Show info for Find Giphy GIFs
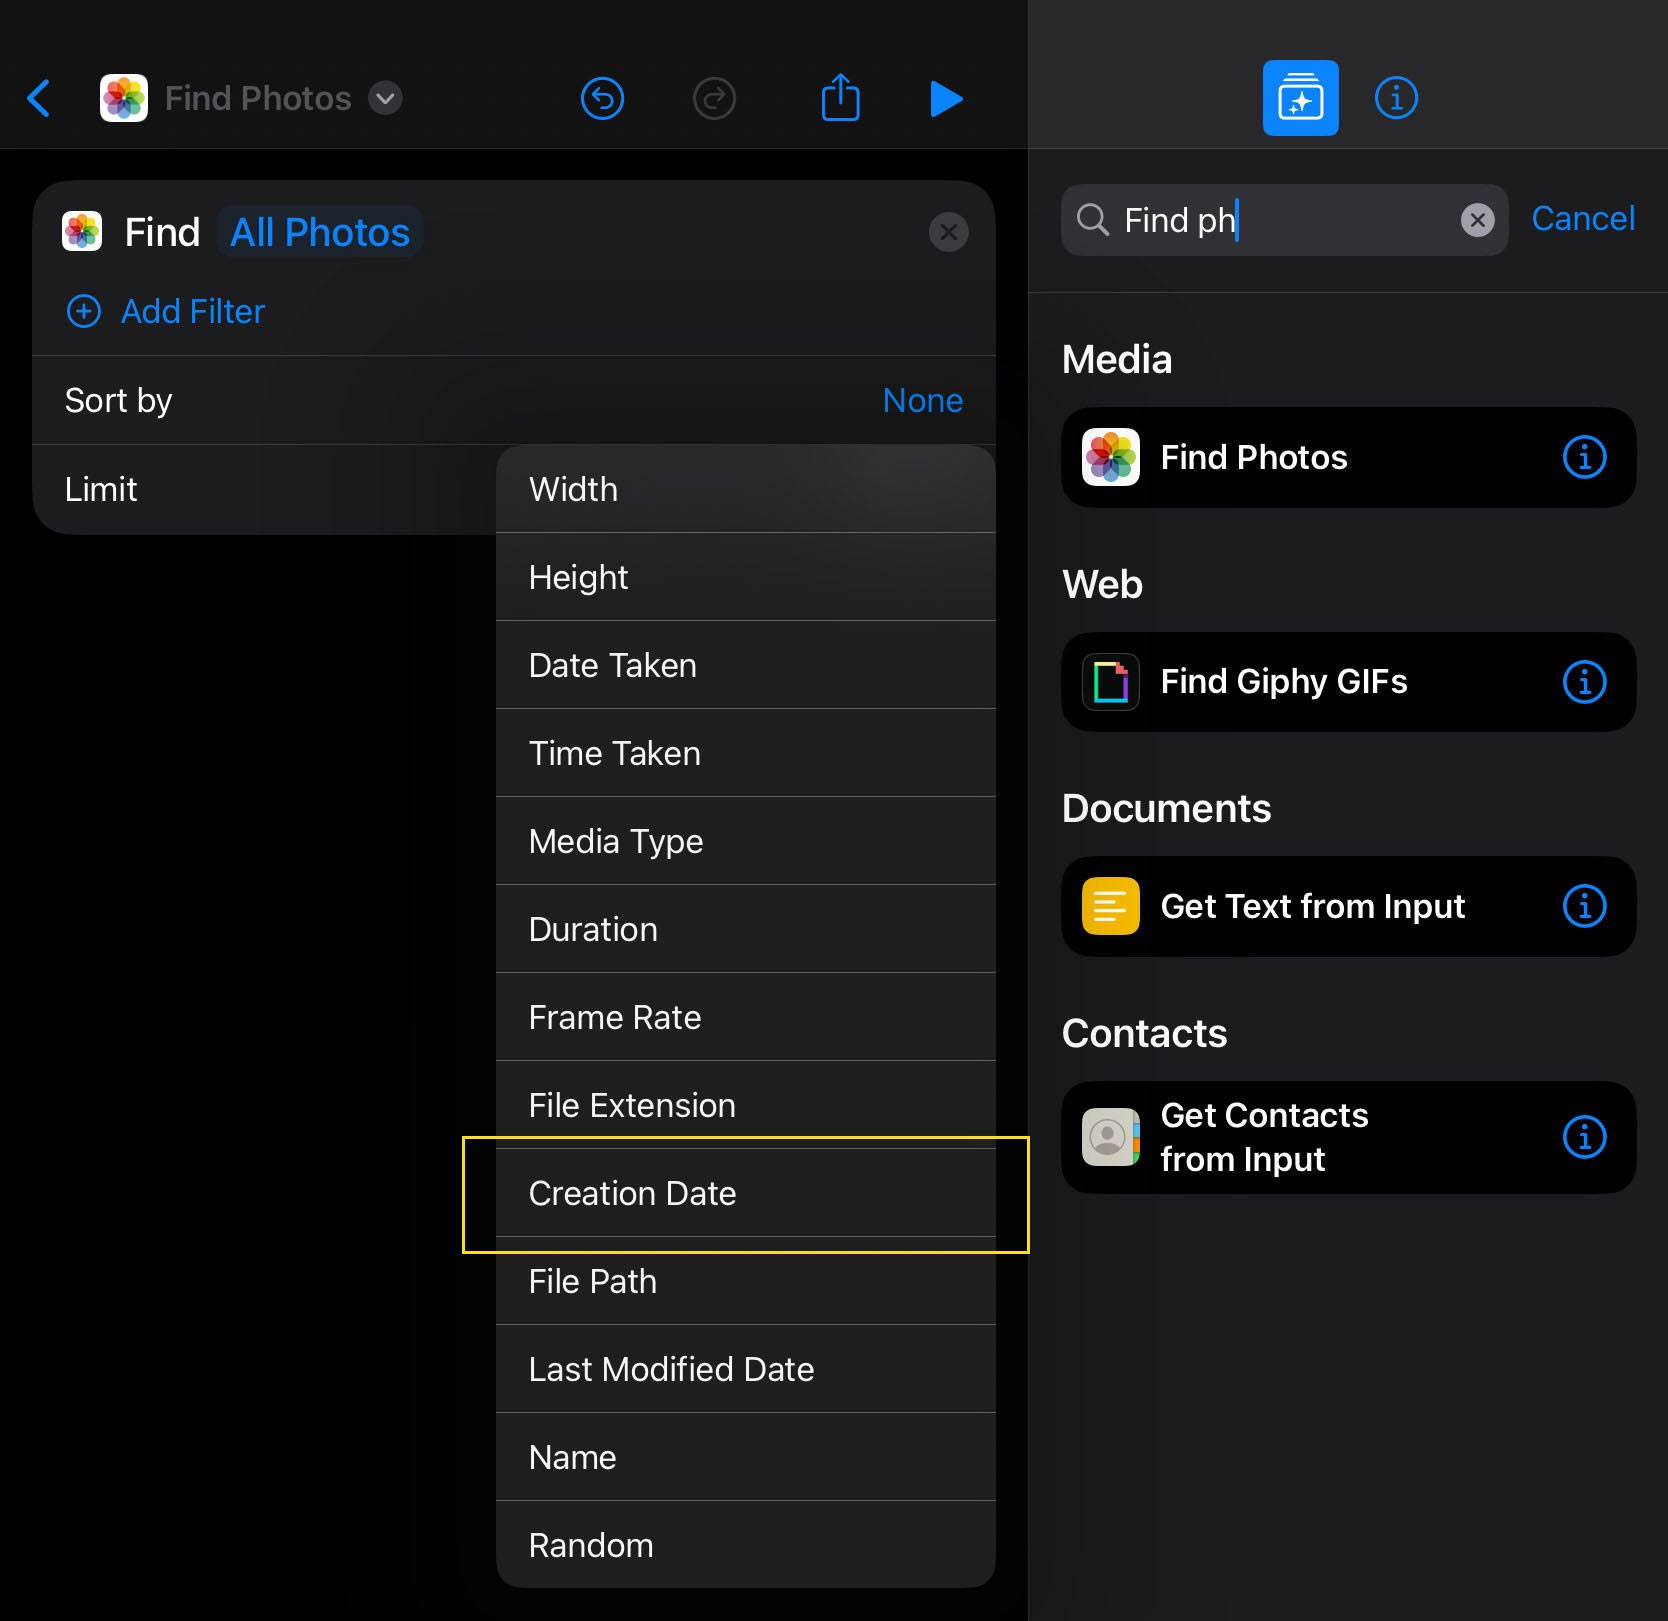 coord(1584,682)
